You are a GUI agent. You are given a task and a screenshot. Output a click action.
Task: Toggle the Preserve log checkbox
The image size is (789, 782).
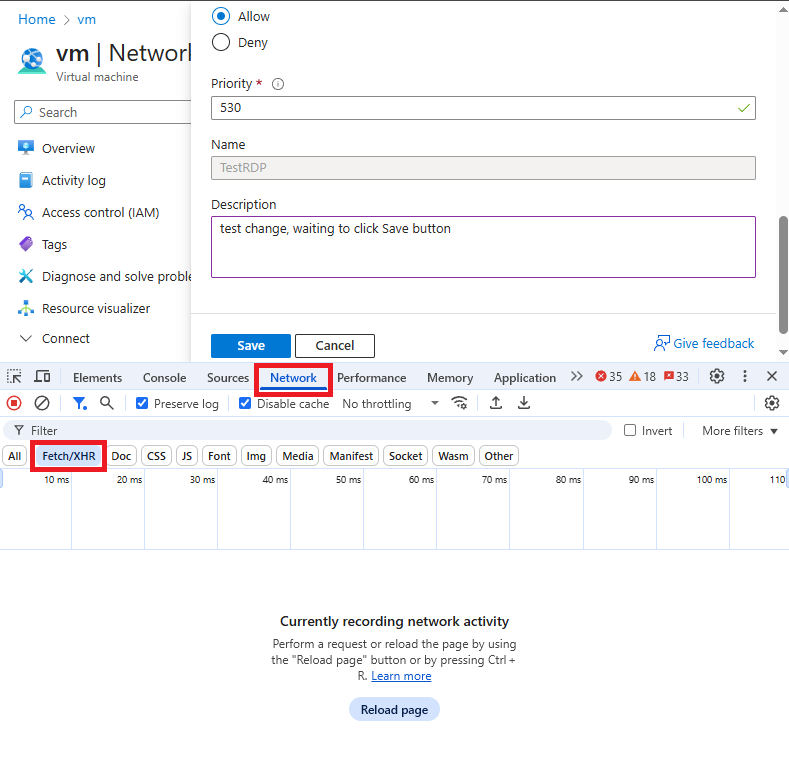point(142,403)
